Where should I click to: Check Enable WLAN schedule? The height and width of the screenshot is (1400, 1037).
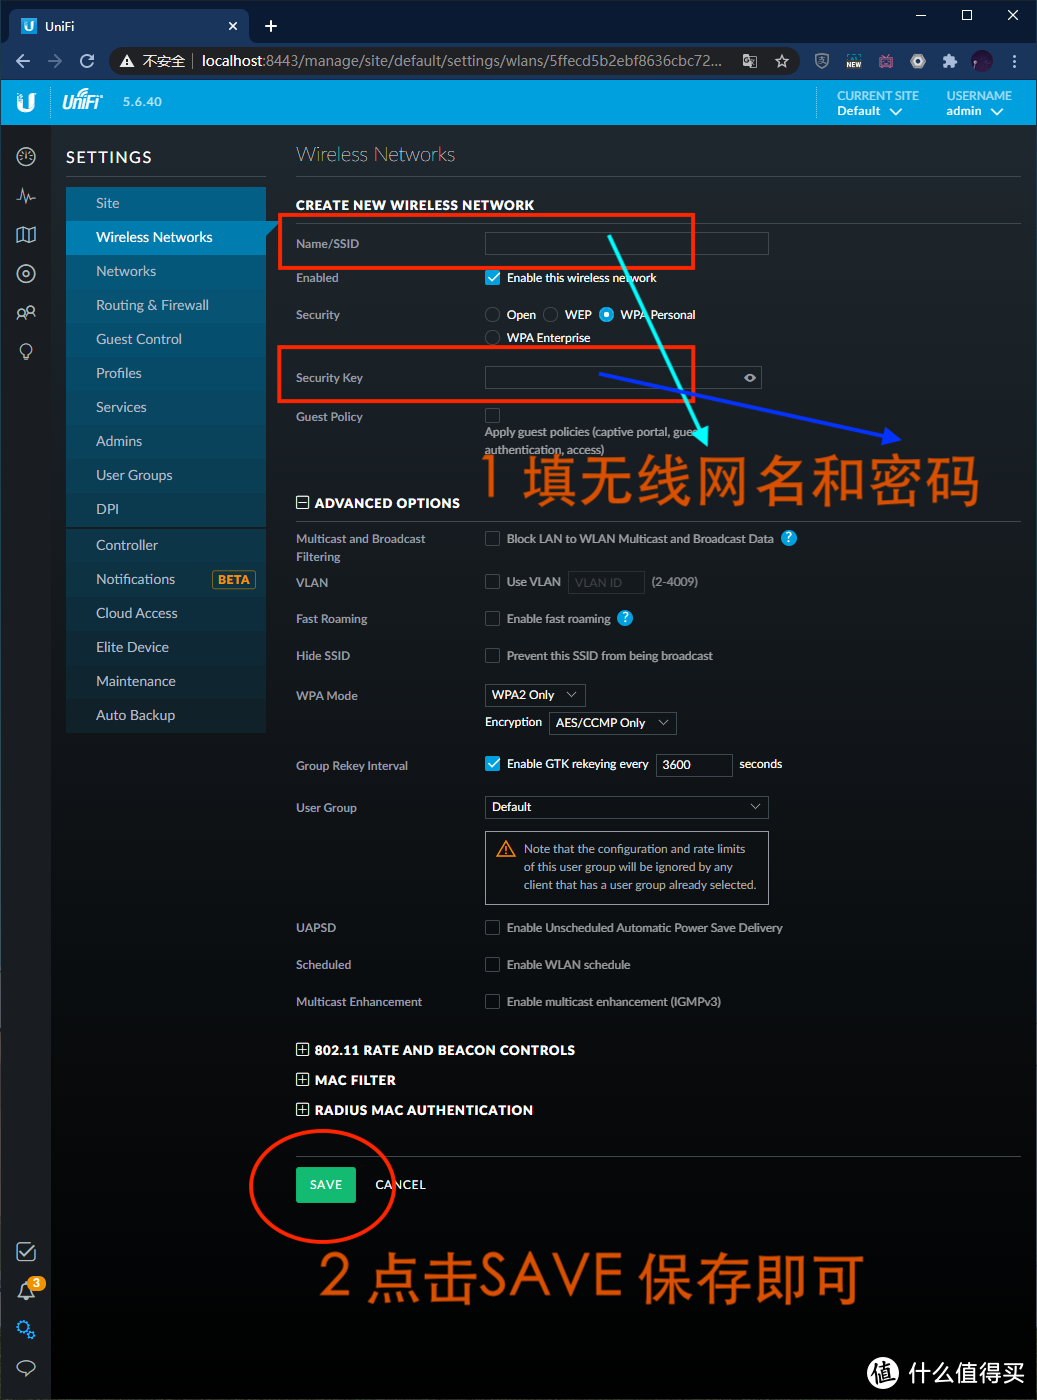[x=492, y=964]
